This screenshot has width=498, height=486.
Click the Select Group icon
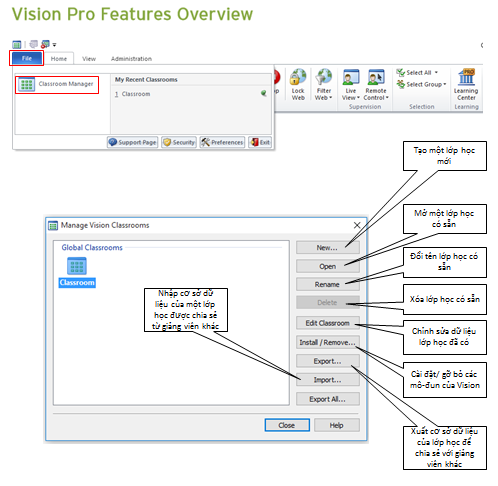(400, 84)
